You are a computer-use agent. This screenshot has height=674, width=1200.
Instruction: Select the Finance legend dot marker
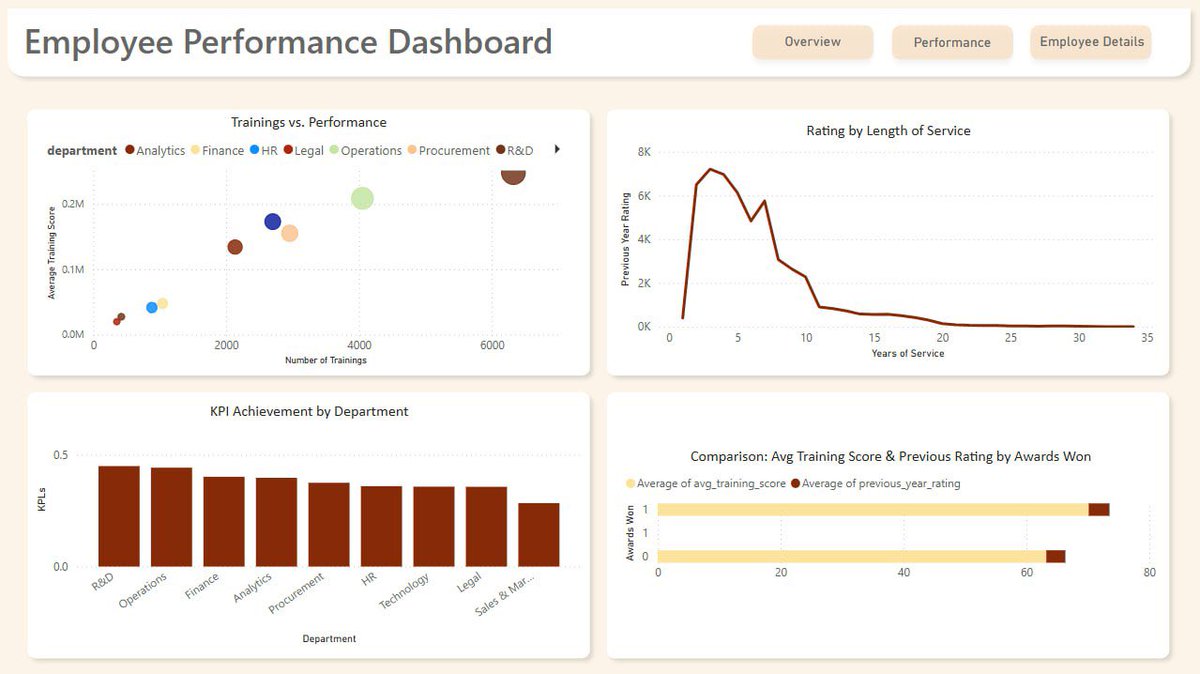click(x=194, y=150)
